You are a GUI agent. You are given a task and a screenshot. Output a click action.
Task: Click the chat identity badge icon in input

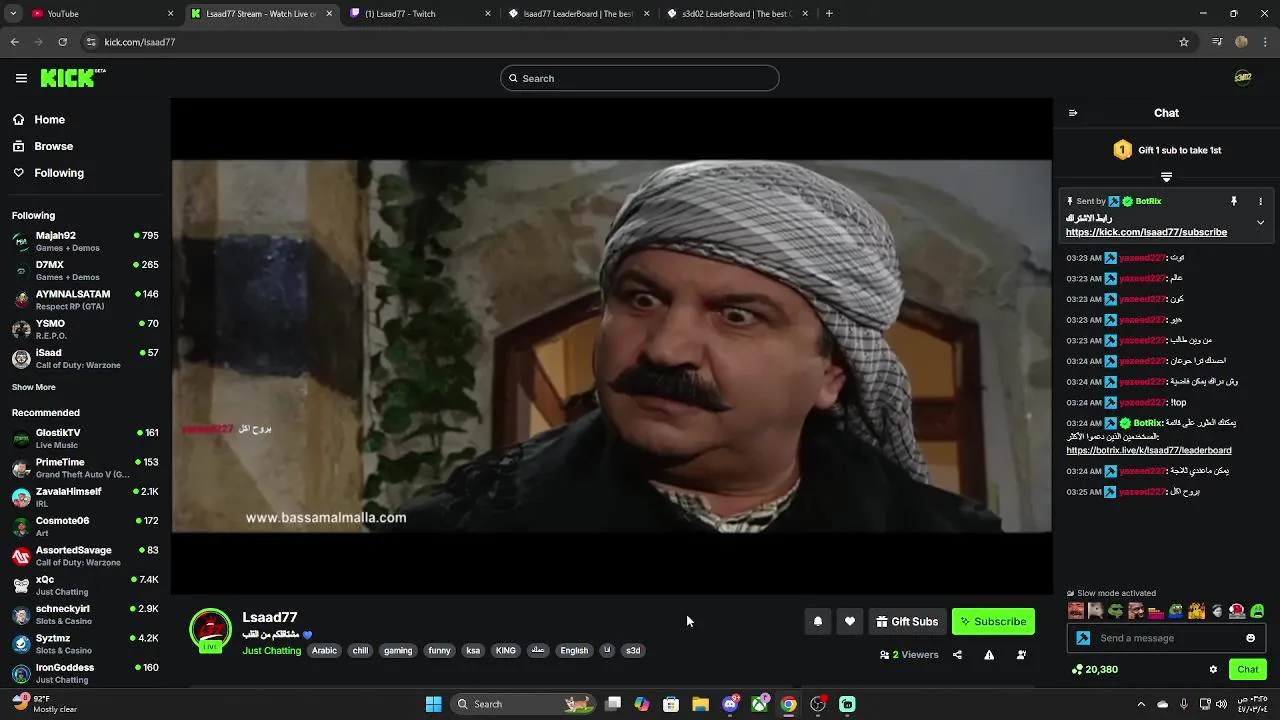coord(1083,638)
